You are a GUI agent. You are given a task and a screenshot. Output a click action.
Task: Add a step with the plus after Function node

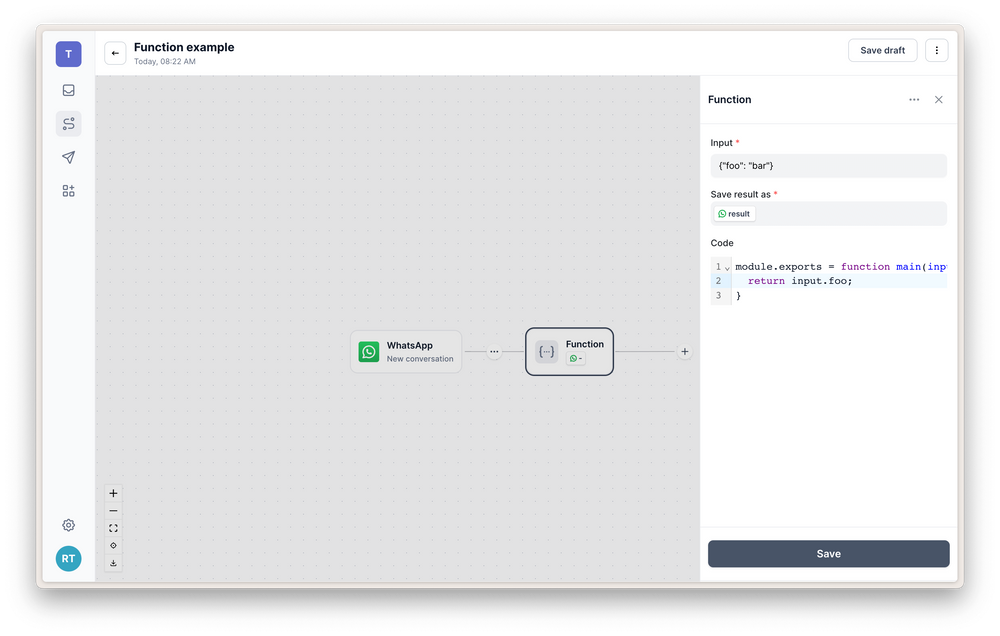click(x=684, y=351)
